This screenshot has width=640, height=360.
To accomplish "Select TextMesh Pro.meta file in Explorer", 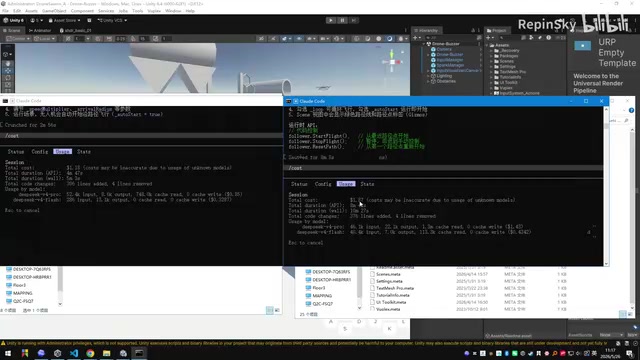I will (394, 288).
